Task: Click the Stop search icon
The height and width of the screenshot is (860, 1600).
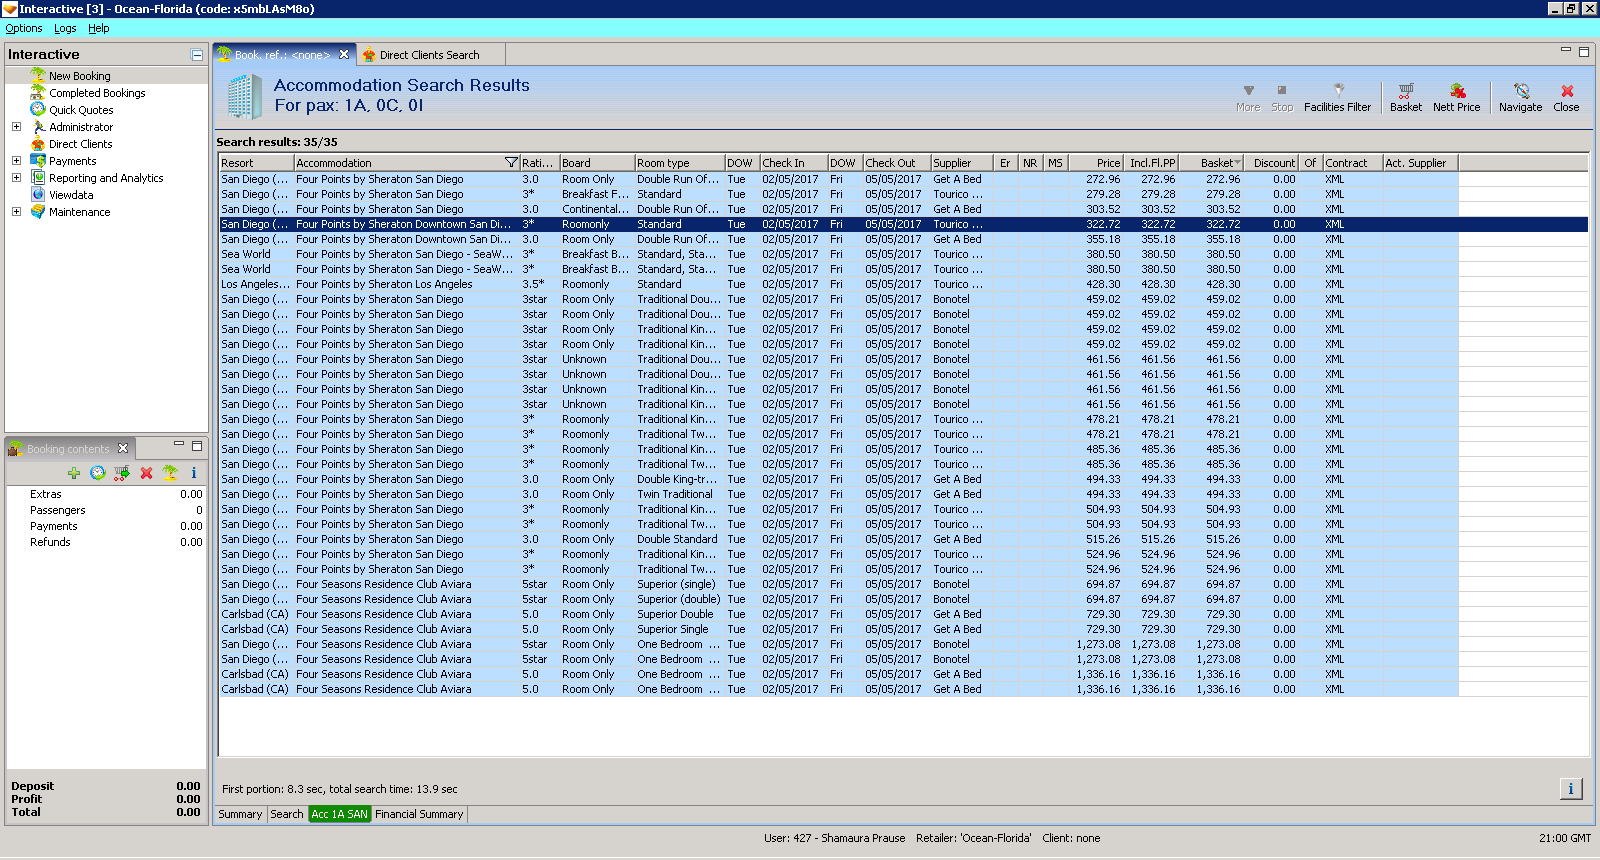Action: point(1282,97)
